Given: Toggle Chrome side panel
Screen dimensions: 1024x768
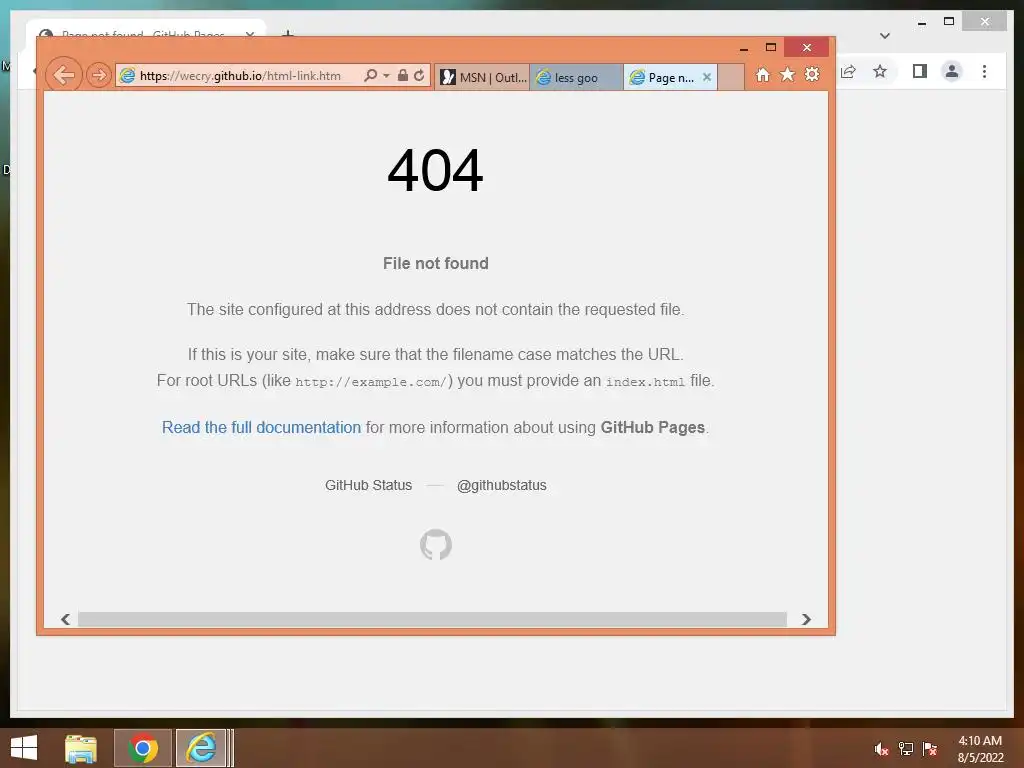Looking at the screenshot, I should pyautogui.click(x=920, y=71).
